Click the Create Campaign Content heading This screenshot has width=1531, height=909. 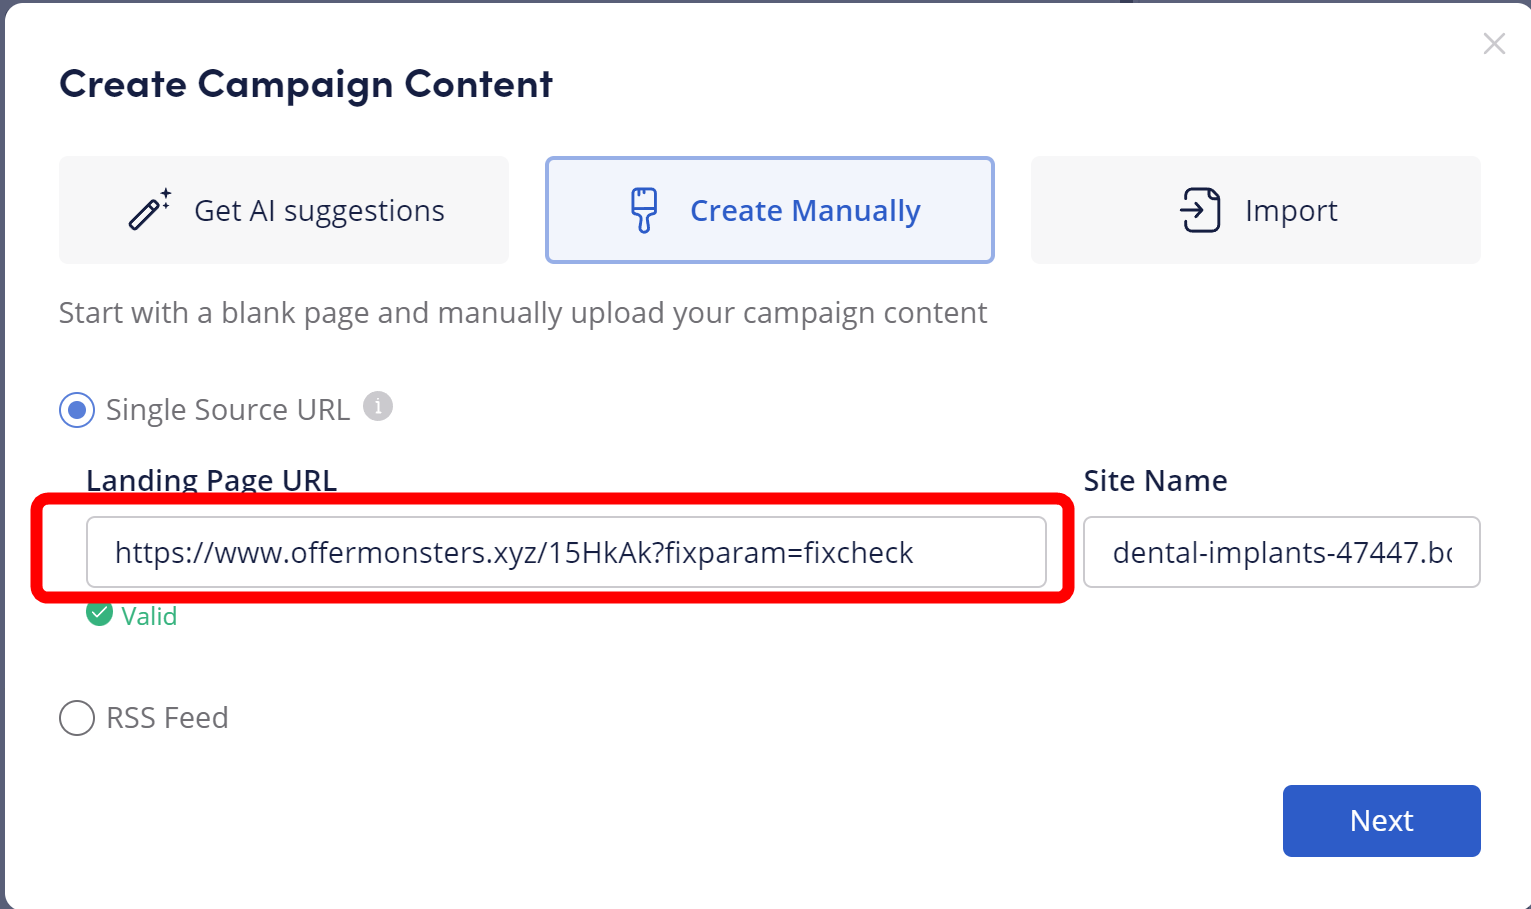[x=306, y=85]
